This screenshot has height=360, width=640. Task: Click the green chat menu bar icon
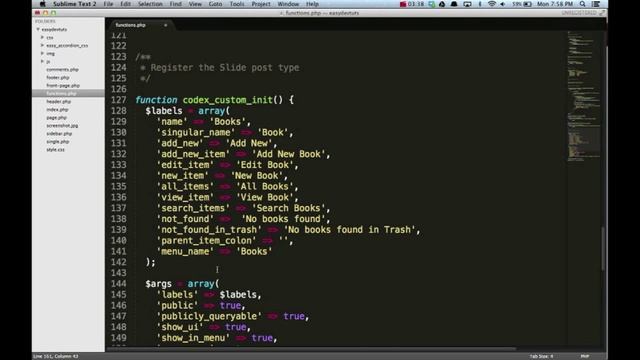[x=431, y=4]
